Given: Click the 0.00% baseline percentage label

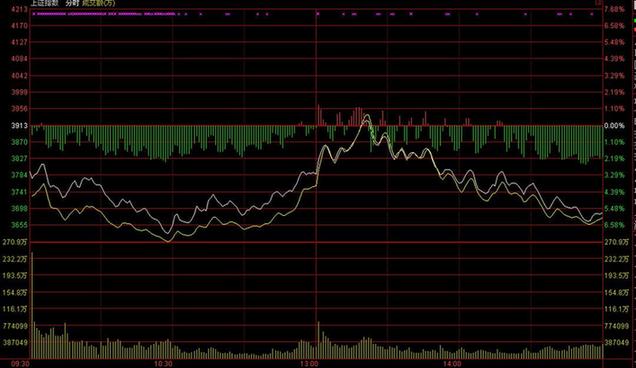Looking at the screenshot, I should (614, 125).
